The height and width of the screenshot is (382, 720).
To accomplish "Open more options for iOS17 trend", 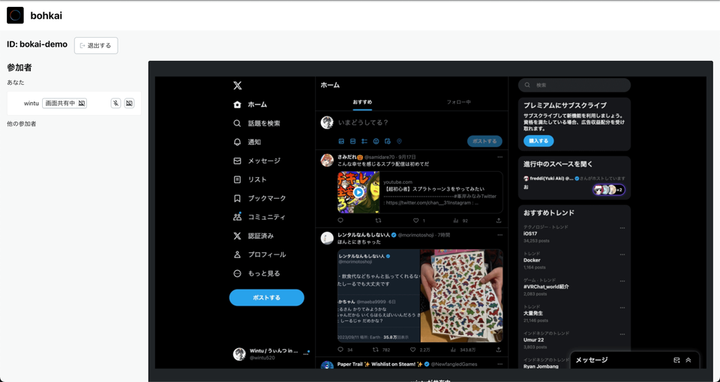I will coord(623,228).
